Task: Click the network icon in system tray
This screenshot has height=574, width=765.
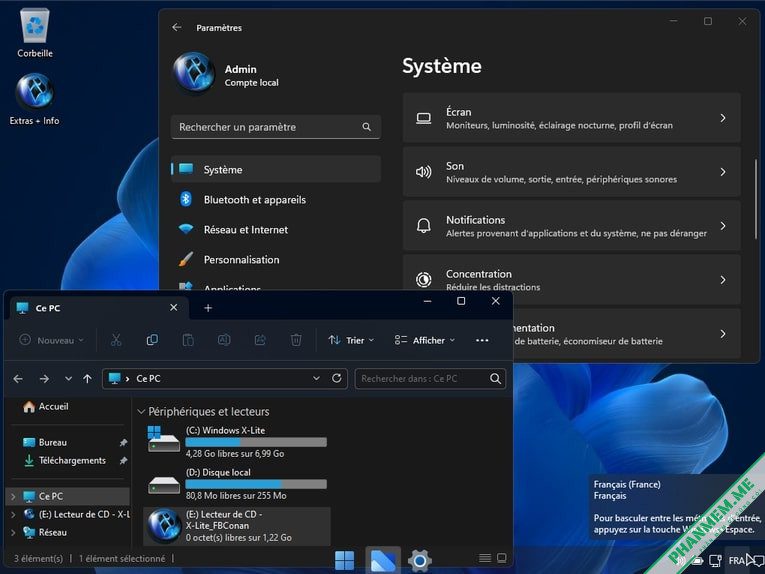Action: (x=715, y=560)
